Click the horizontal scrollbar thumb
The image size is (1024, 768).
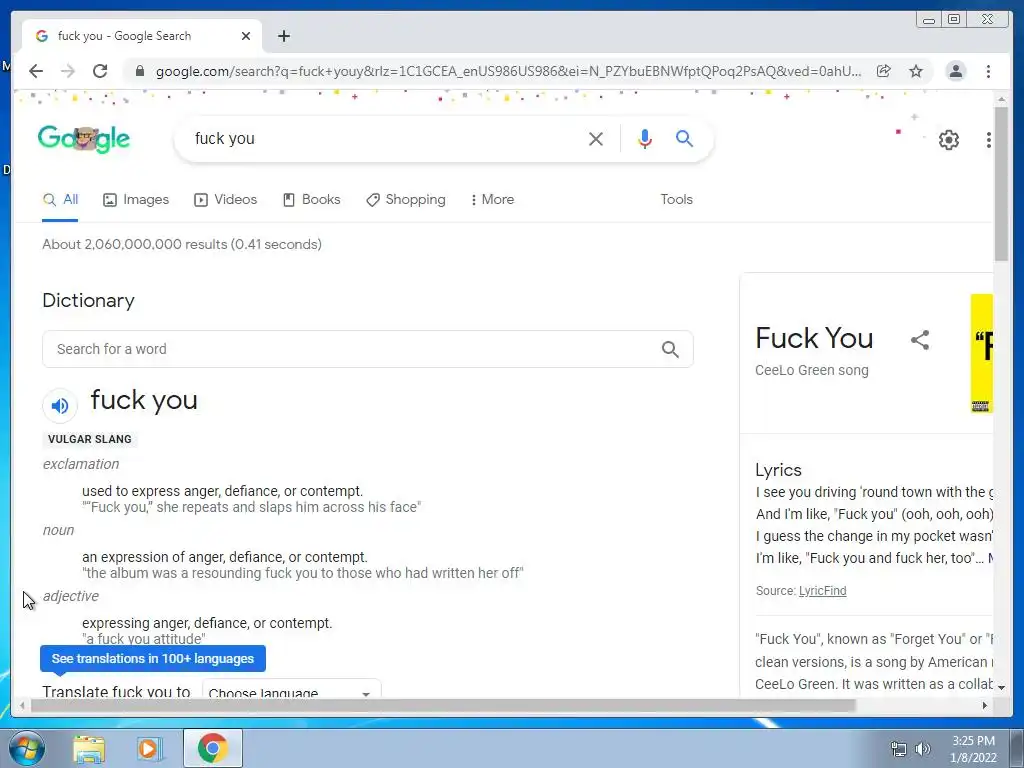[443, 705]
